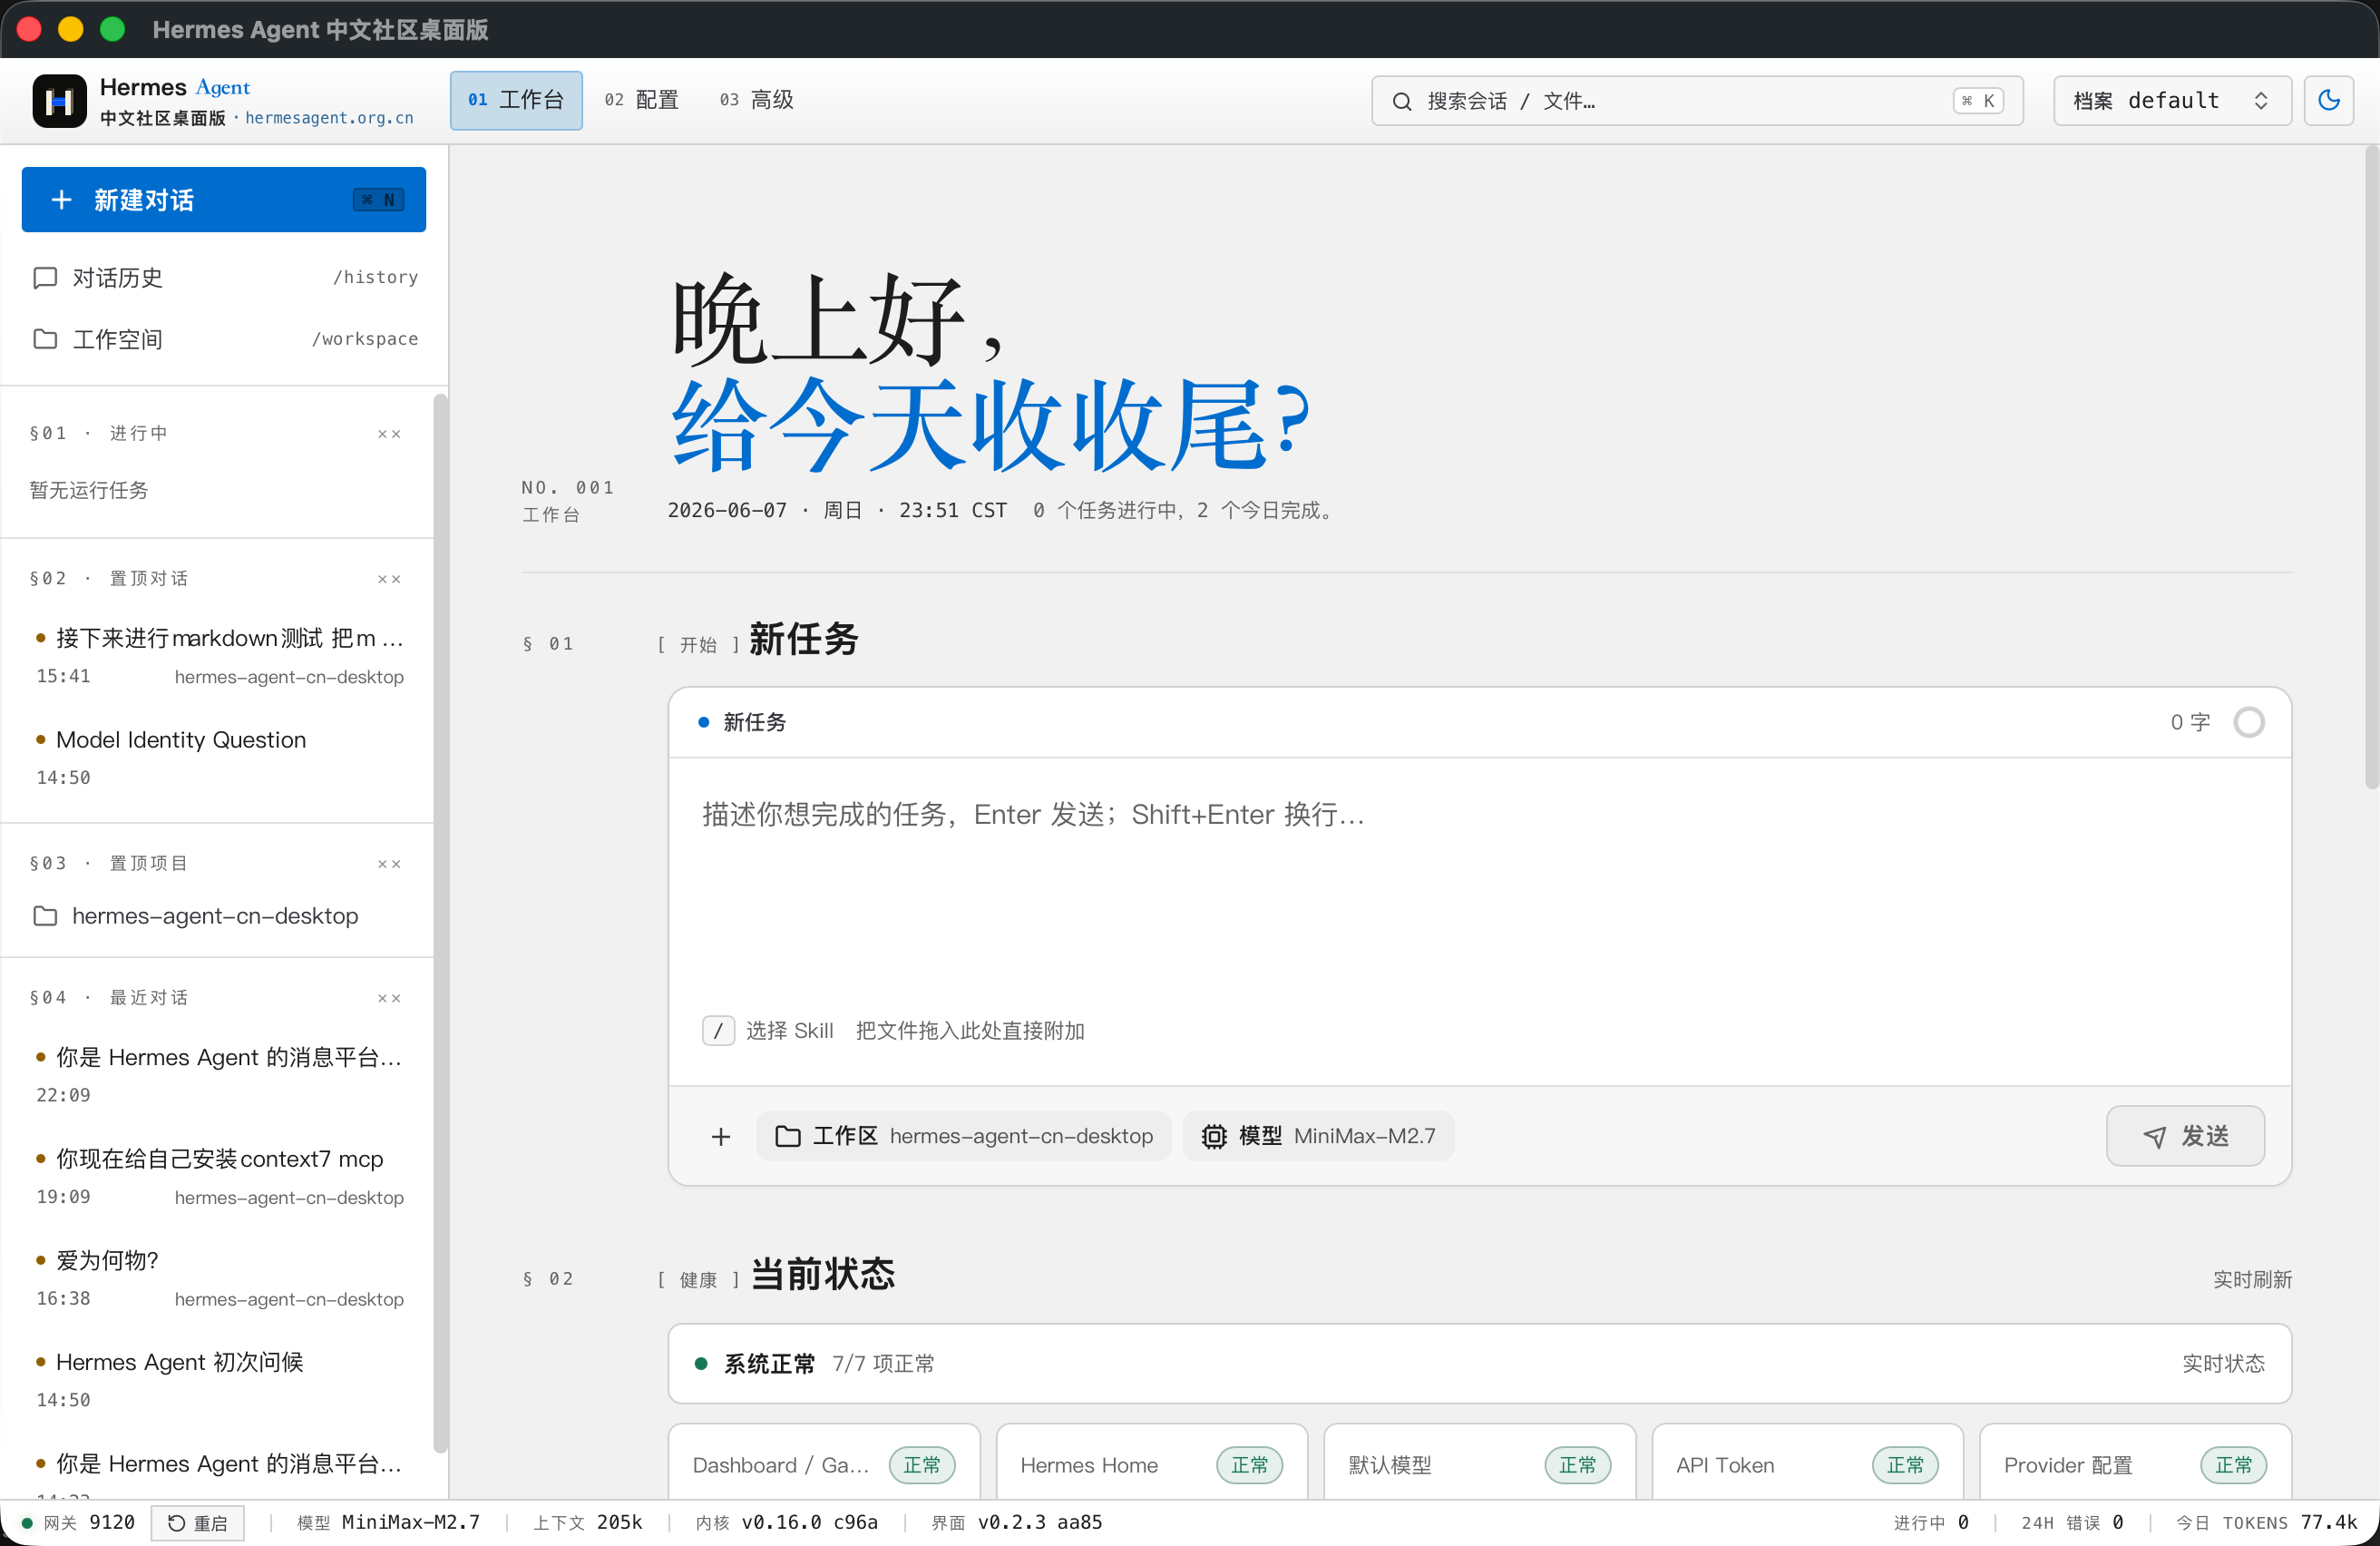2380x1546 pixels.
Task: Open recent chat Hermes Agent 初次问候
Action: coord(220,1380)
